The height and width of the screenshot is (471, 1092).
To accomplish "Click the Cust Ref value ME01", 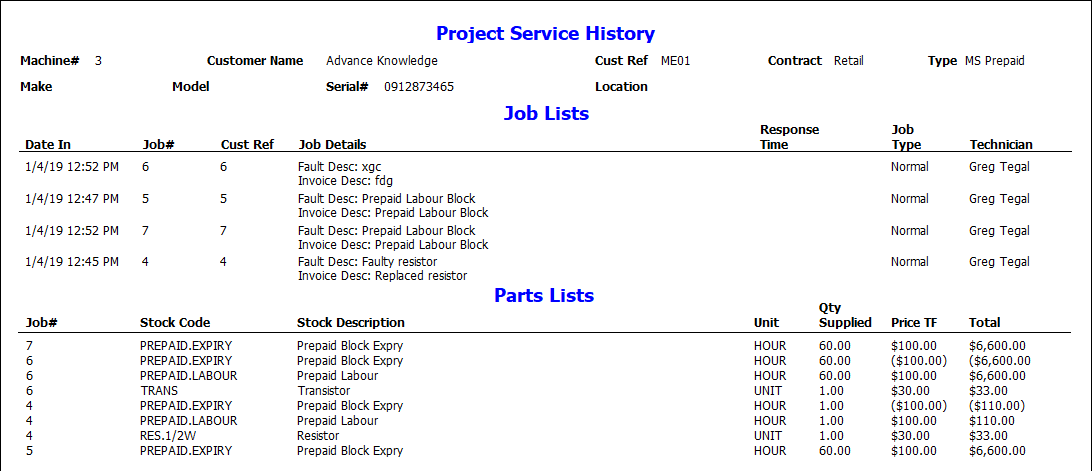I will [675, 61].
